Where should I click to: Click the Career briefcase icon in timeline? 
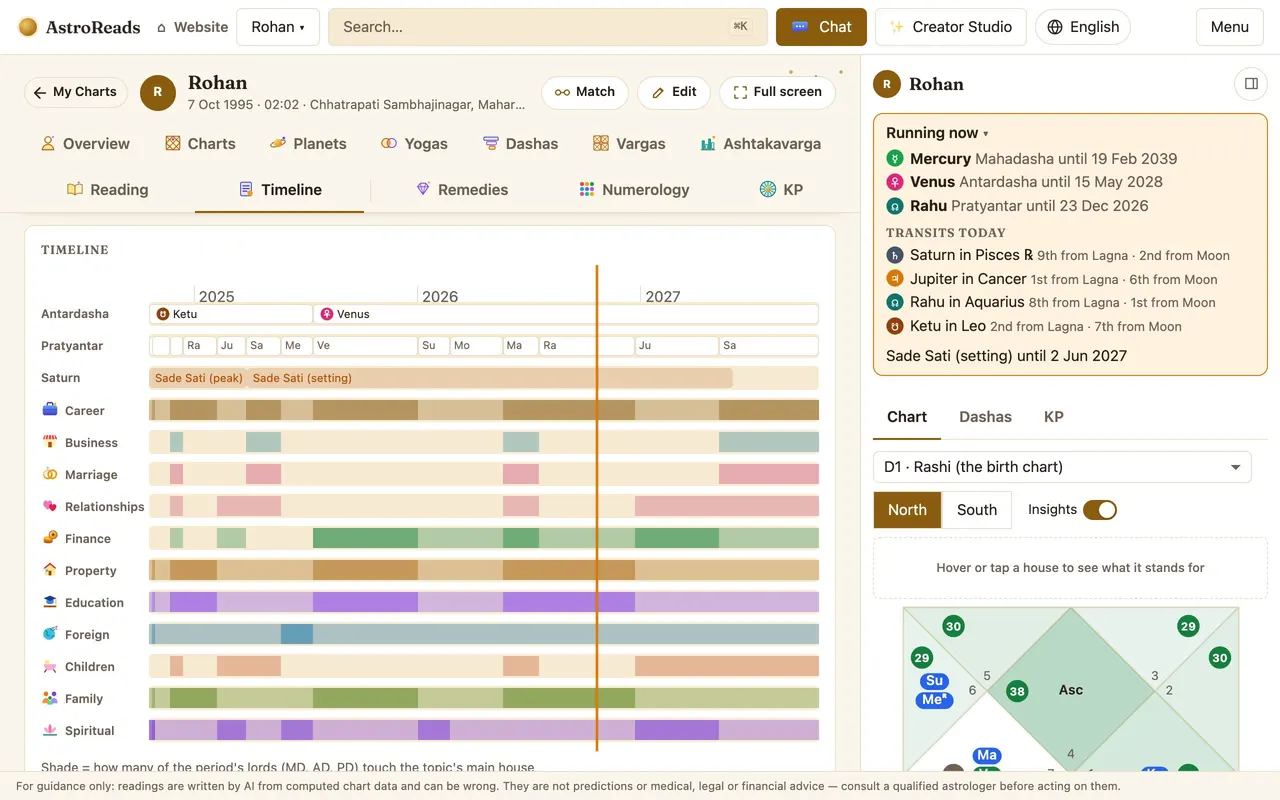(x=50, y=409)
